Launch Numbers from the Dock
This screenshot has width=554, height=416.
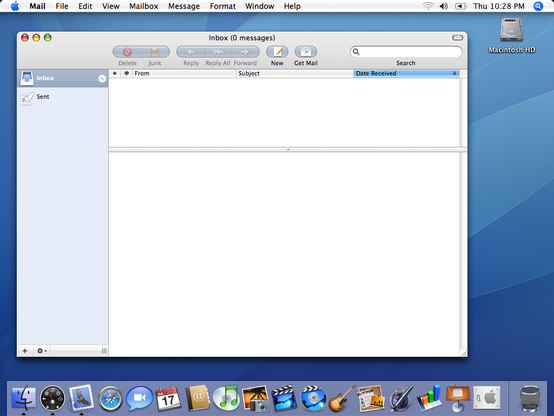(429, 398)
